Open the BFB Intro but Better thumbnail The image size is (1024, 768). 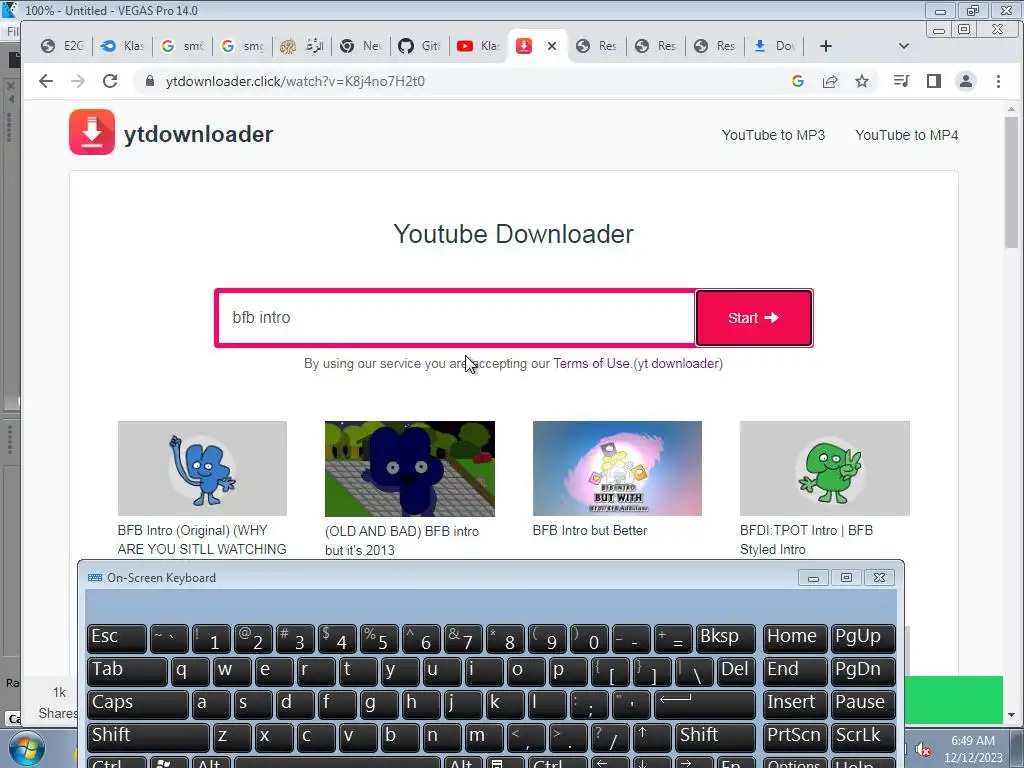coord(617,468)
